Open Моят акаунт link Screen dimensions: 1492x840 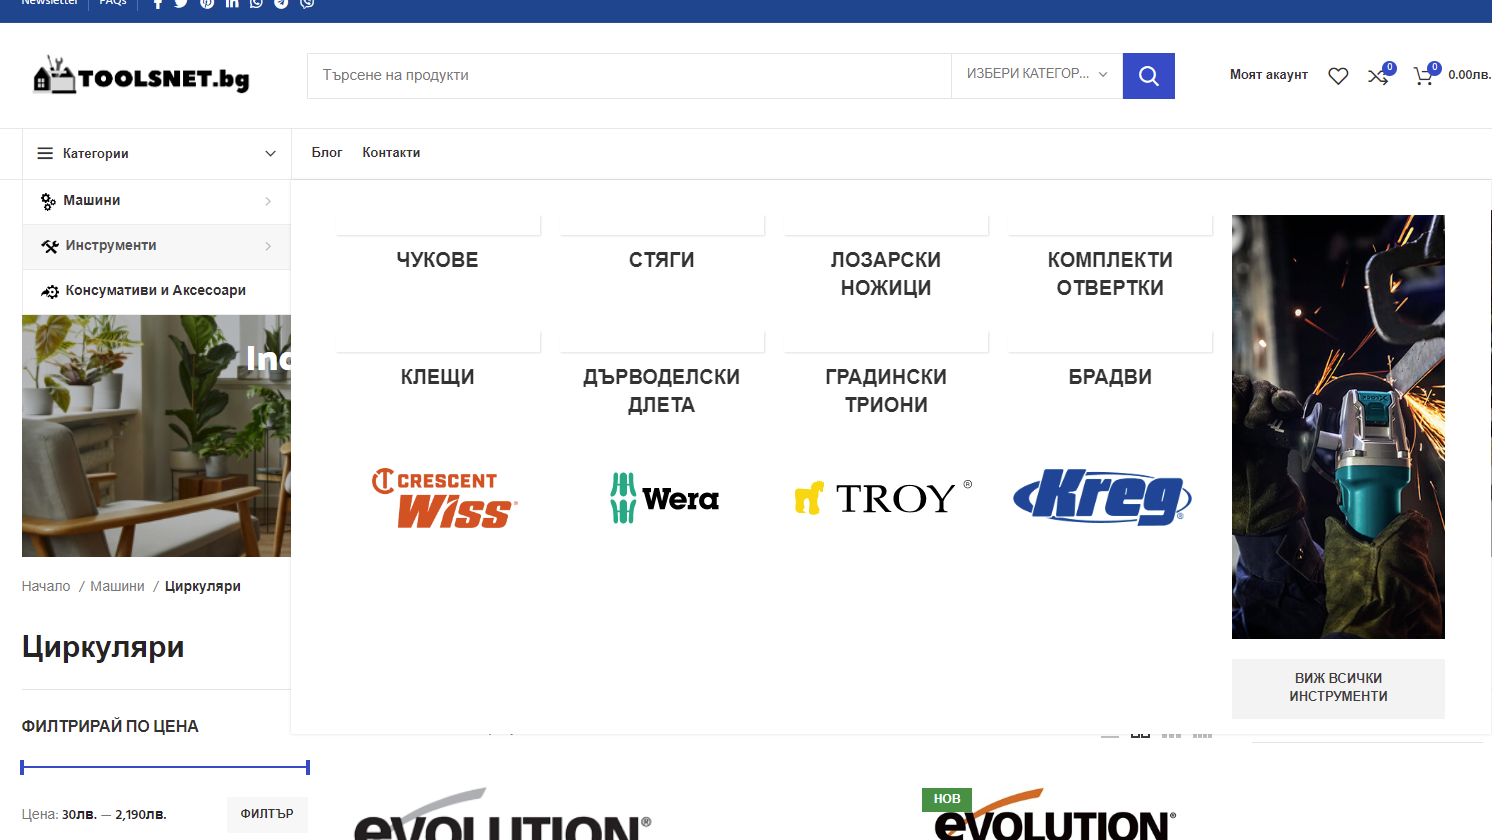[x=1268, y=75]
